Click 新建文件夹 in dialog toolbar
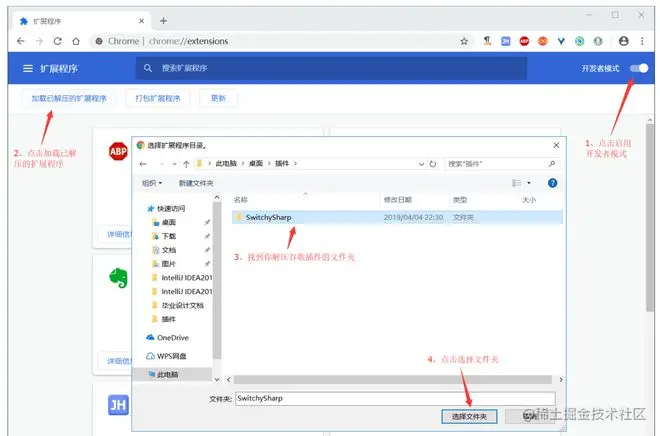The height and width of the screenshot is (436, 660). click(196, 183)
